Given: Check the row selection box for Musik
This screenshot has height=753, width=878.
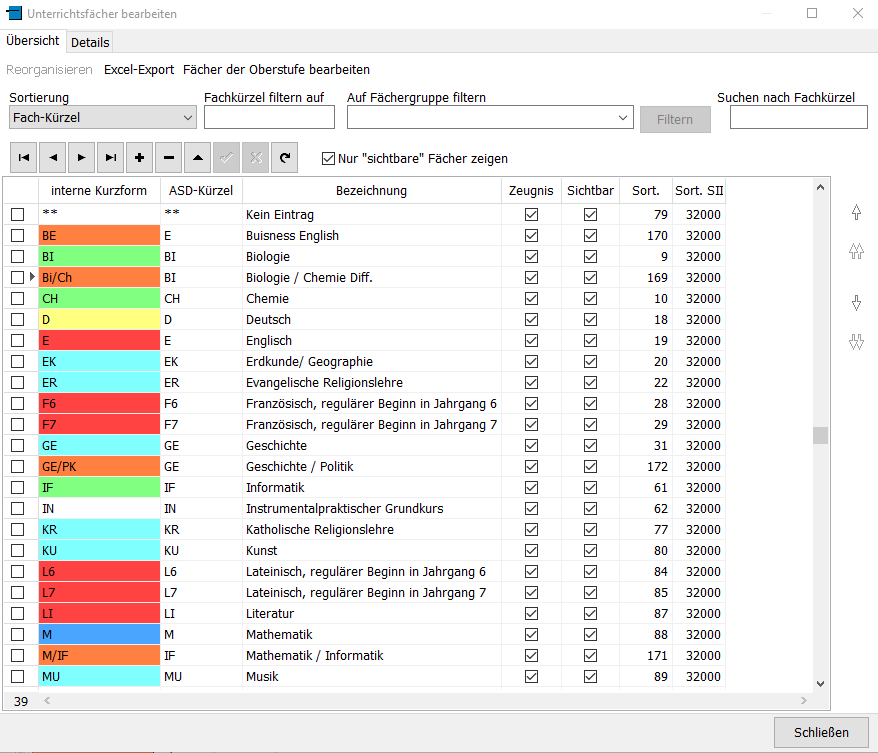Looking at the screenshot, I should click(x=18, y=676).
